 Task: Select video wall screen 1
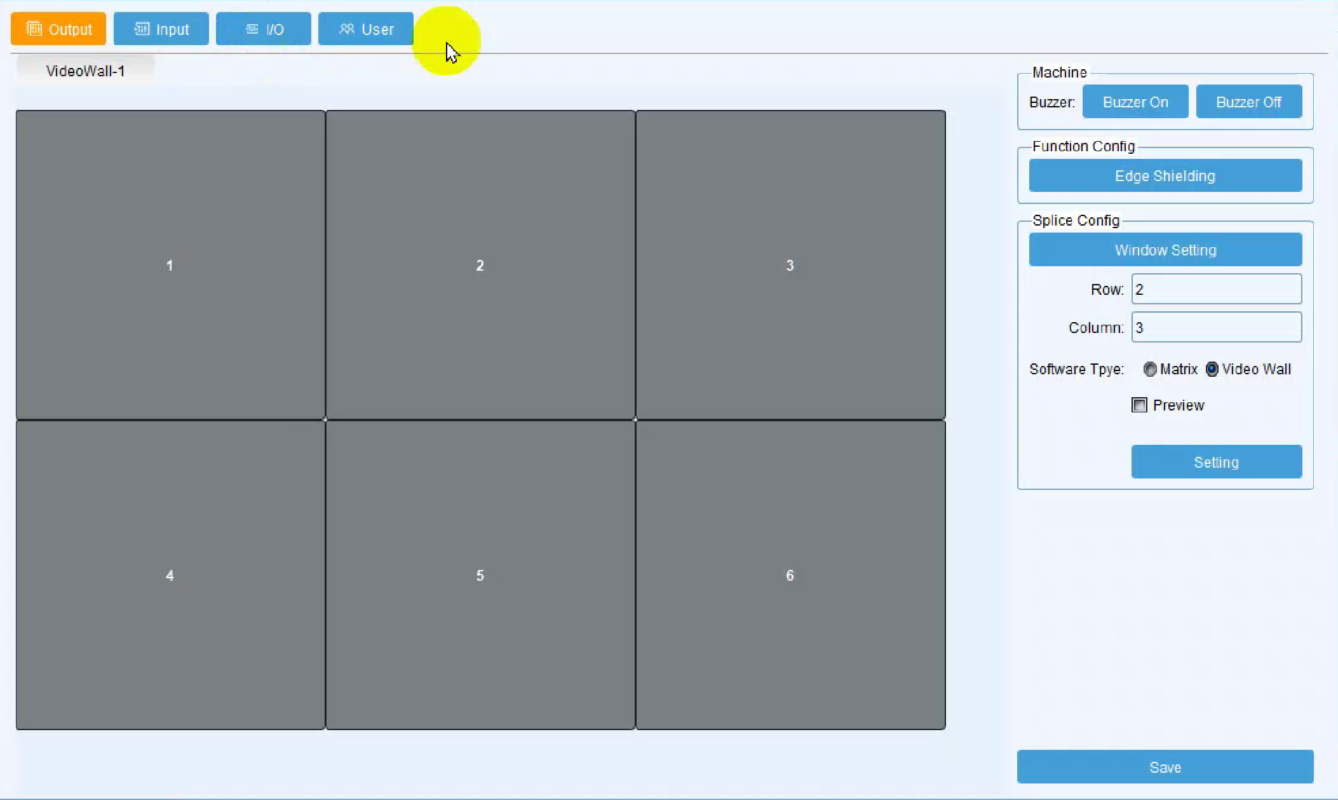tap(170, 265)
